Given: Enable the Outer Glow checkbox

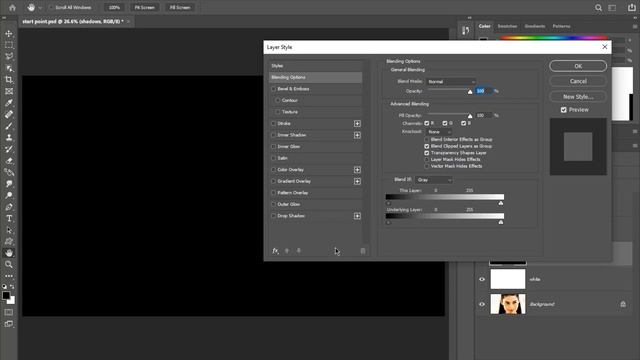Looking at the screenshot, I should (273, 204).
